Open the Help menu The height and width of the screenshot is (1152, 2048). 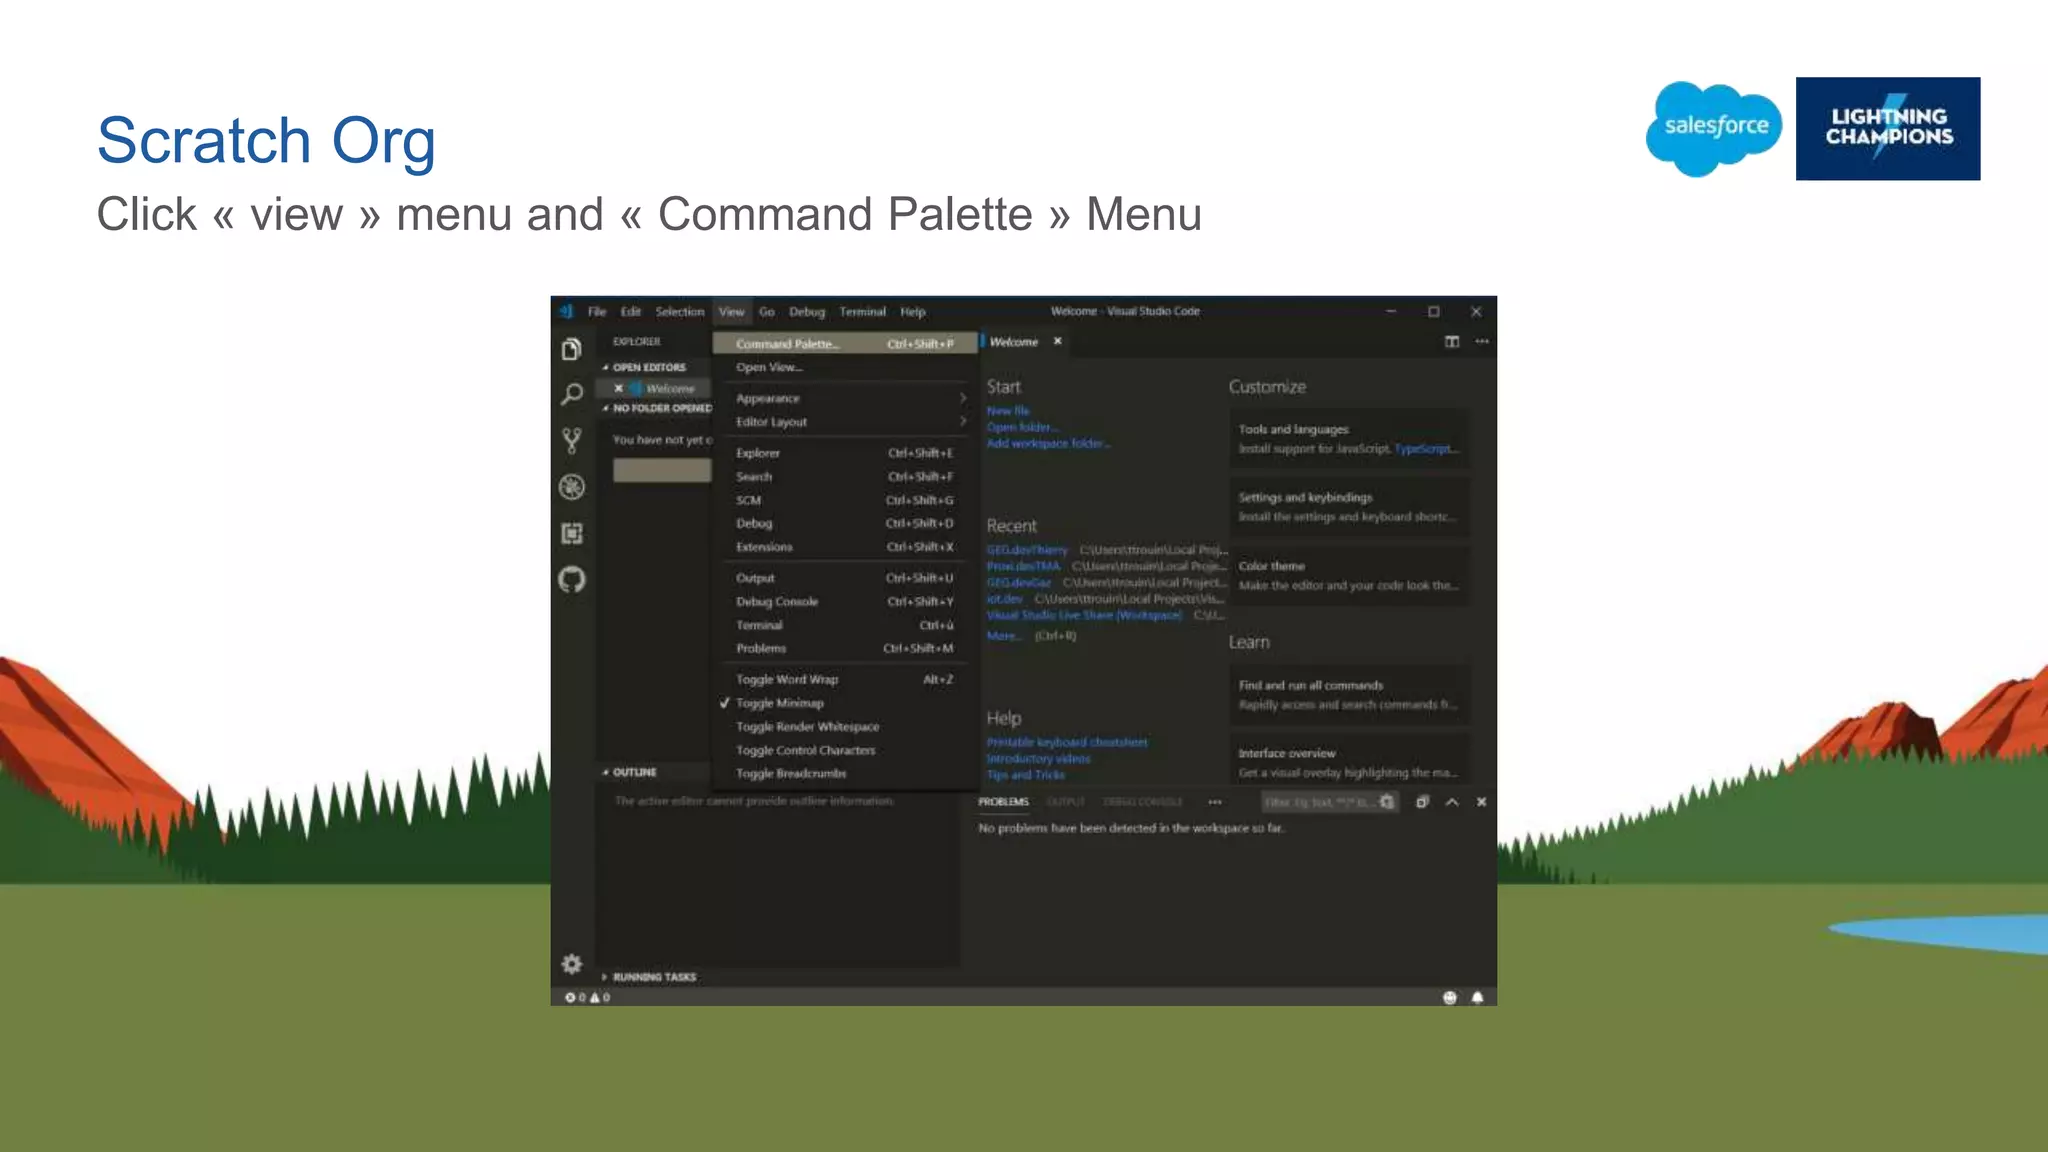click(913, 312)
